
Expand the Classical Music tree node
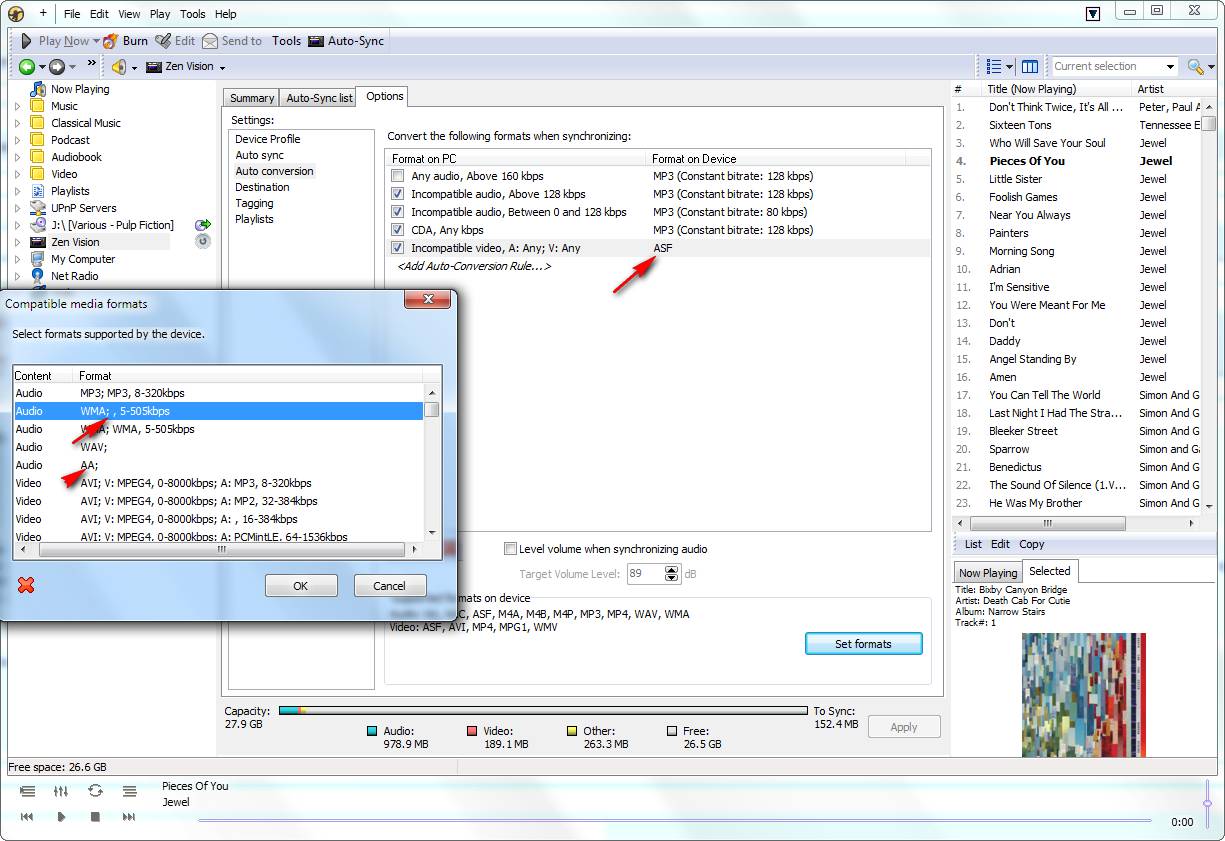pos(17,123)
